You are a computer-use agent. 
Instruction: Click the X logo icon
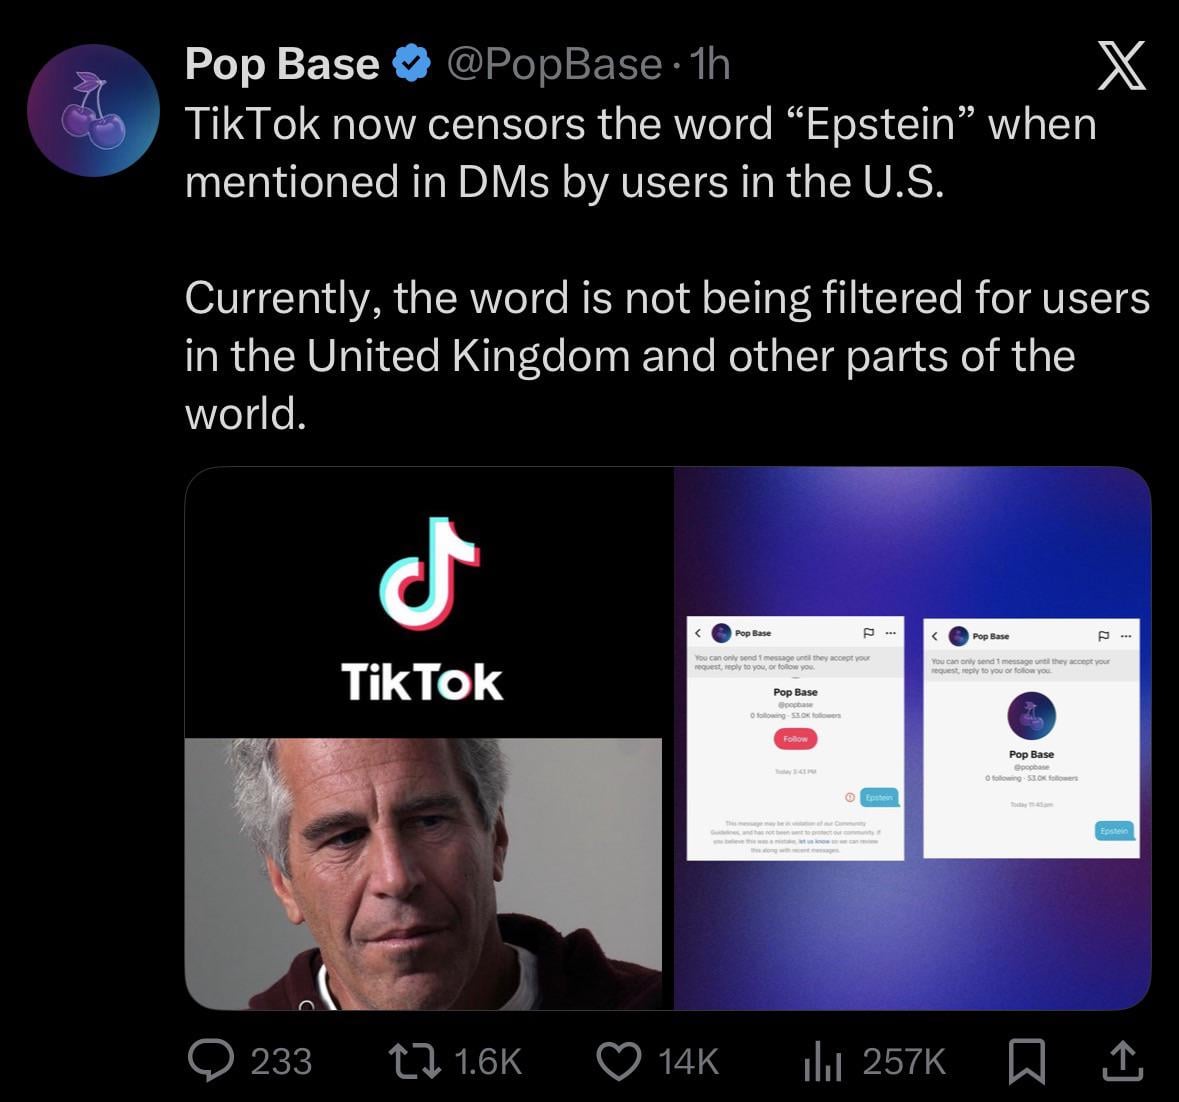pos(1123,66)
